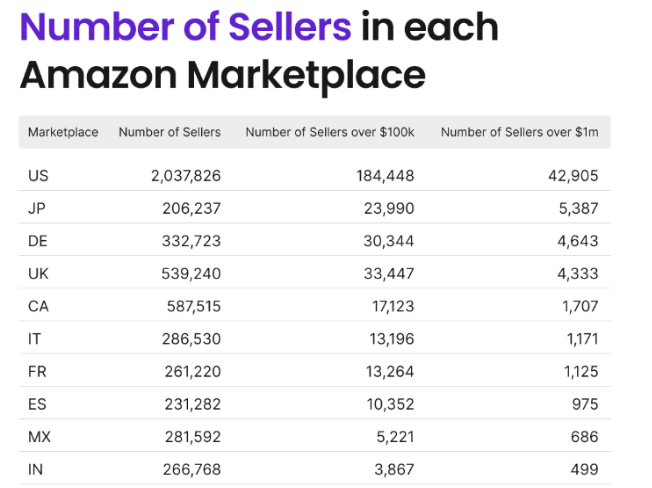Click the 2,037,826 sellers value
The image size is (652, 488).
pyautogui.click(x=186, y=176)
